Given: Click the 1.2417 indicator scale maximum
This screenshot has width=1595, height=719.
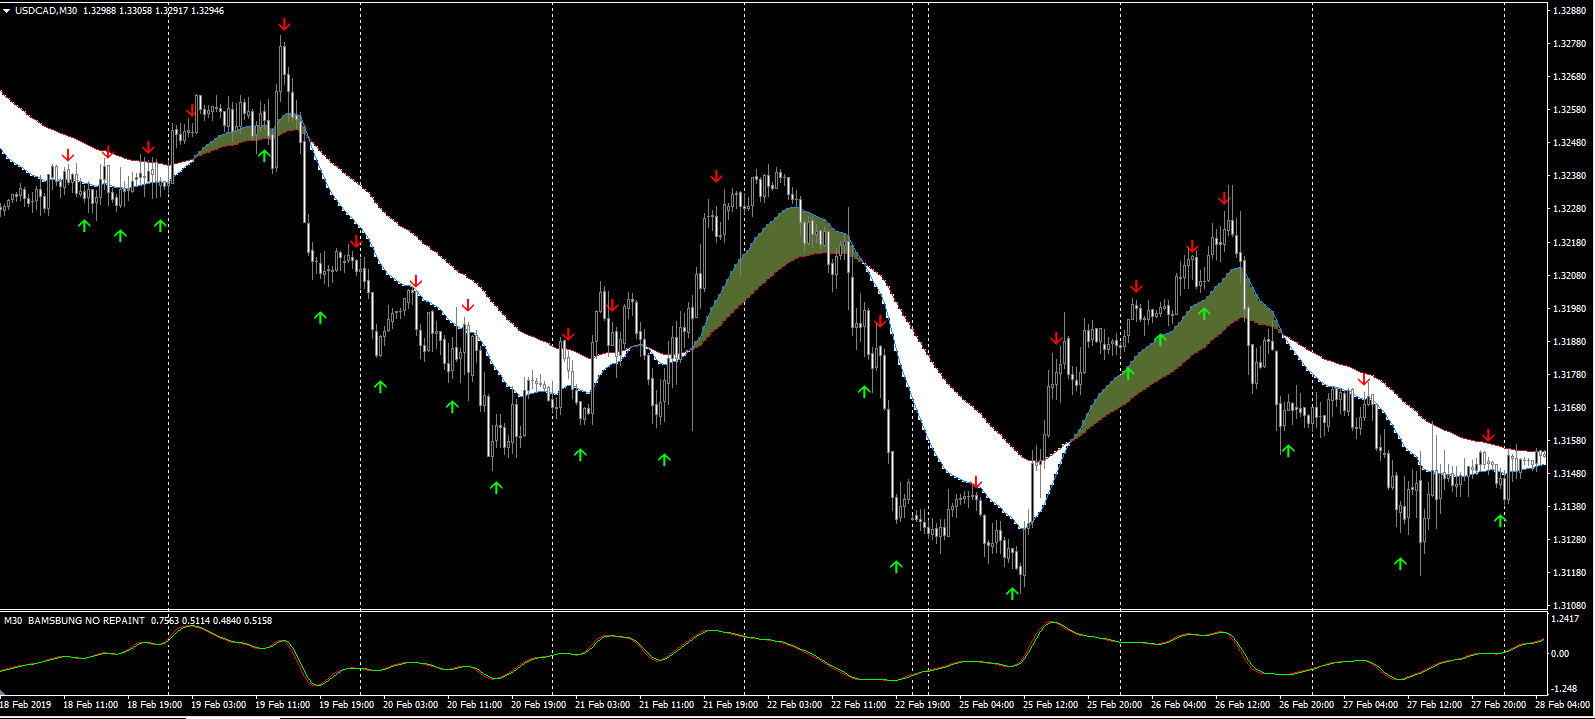Looking at the screenshot, I should tap(1567, 619).
